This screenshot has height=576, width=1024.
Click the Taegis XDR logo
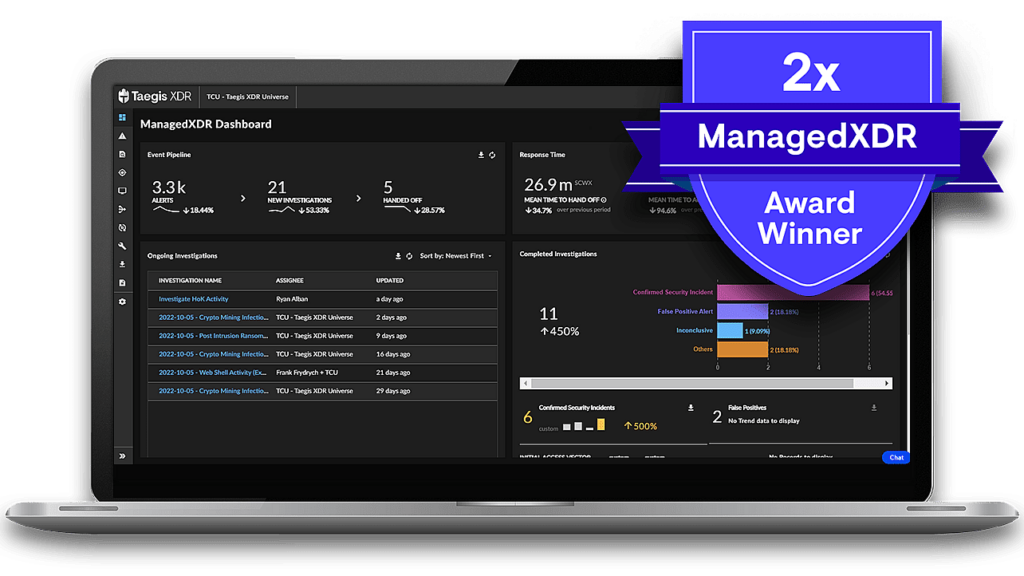point(155,96)
